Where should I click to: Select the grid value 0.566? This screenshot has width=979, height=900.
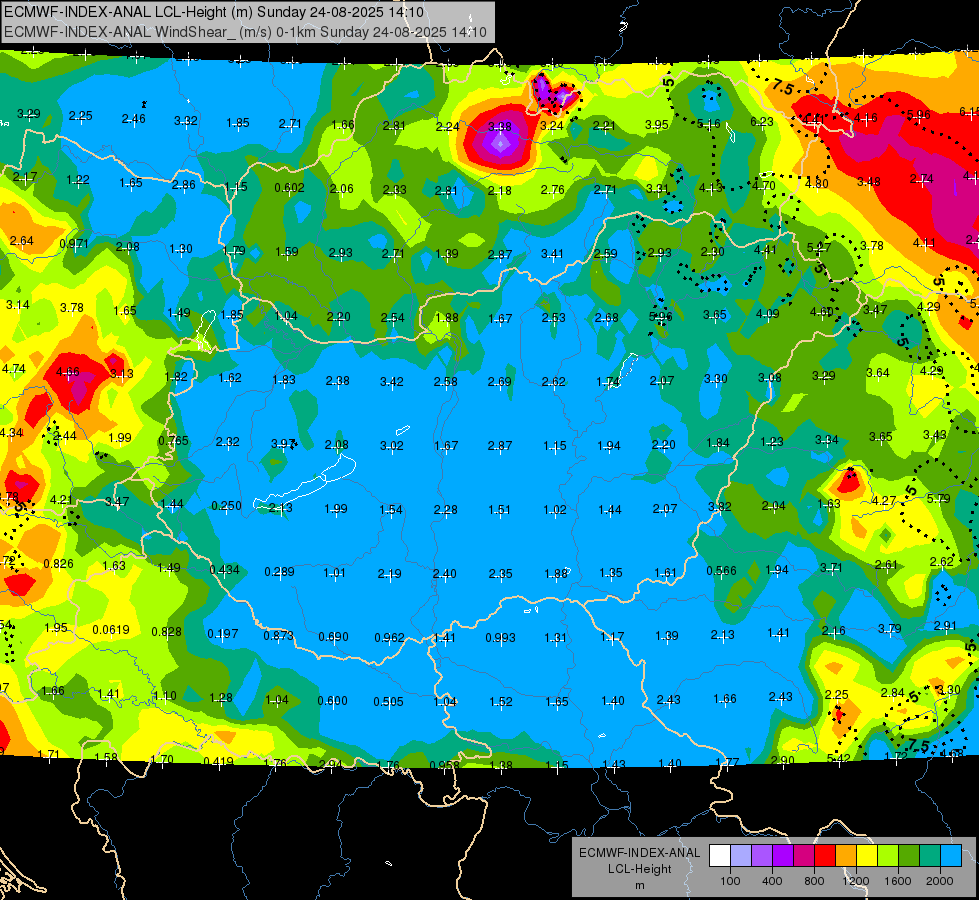coord(721,571)
